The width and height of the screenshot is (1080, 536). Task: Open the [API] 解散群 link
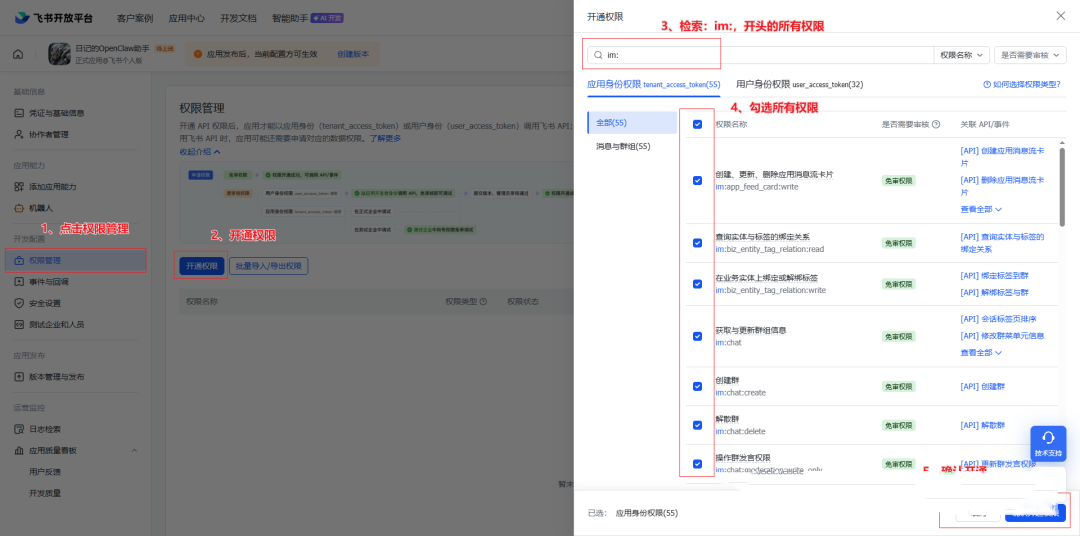[x=983, y=425]
